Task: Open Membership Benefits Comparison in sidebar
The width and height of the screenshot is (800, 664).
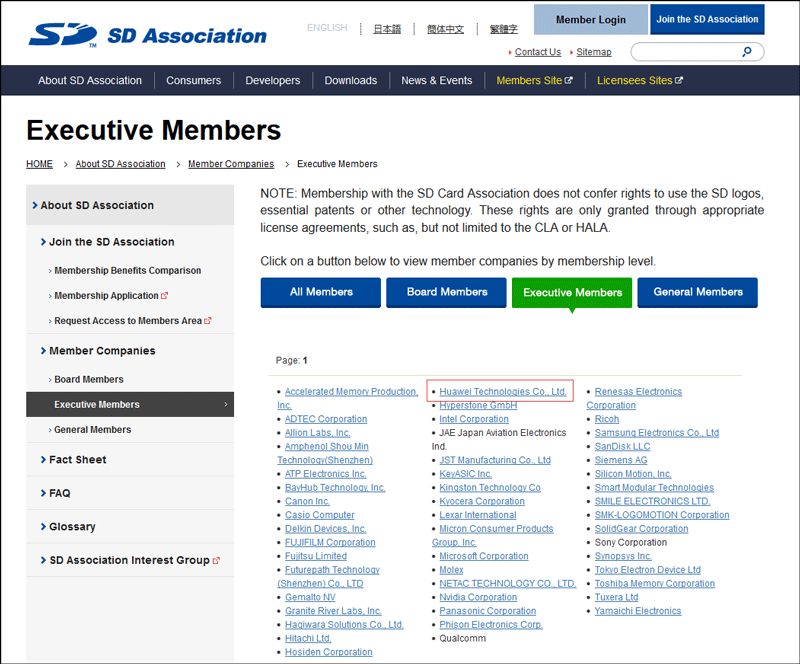Action: pos(127,271)
